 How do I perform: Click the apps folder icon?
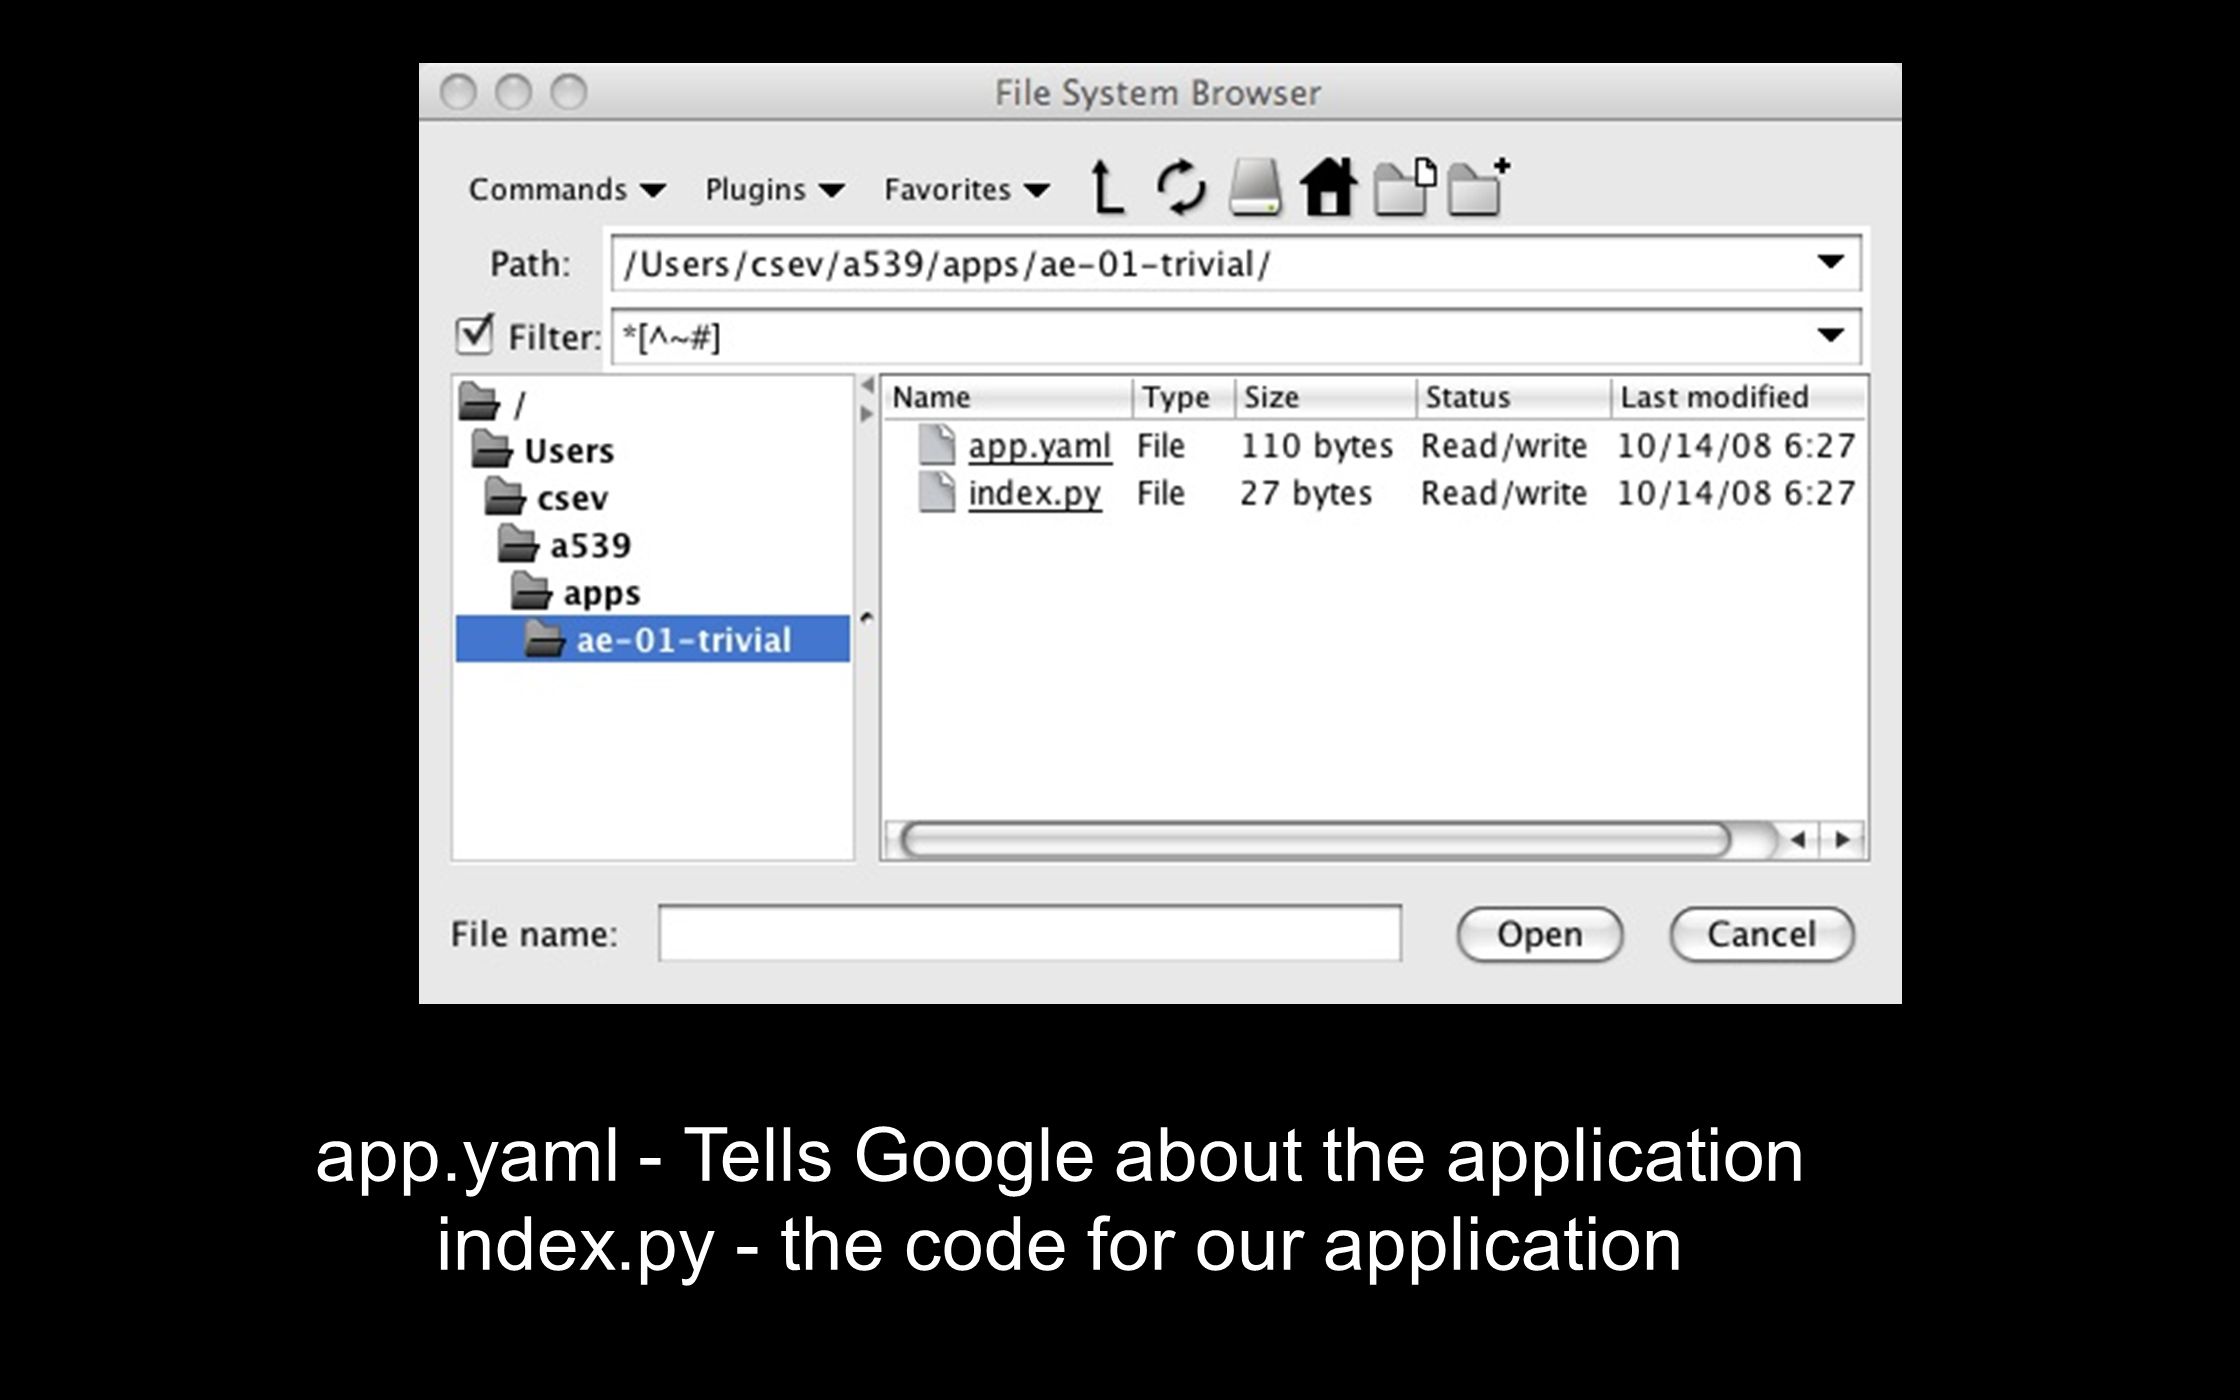coord(531,591)
